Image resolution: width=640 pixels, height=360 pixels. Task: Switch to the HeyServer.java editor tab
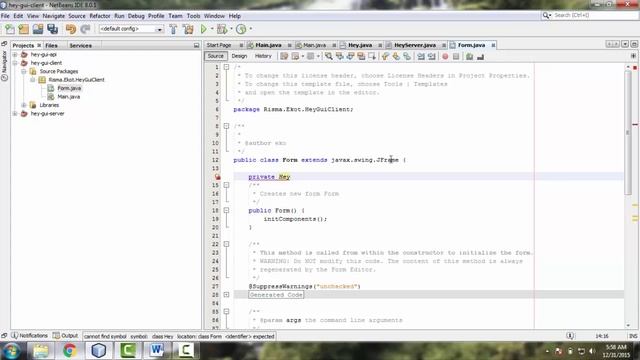click(415, 45)
